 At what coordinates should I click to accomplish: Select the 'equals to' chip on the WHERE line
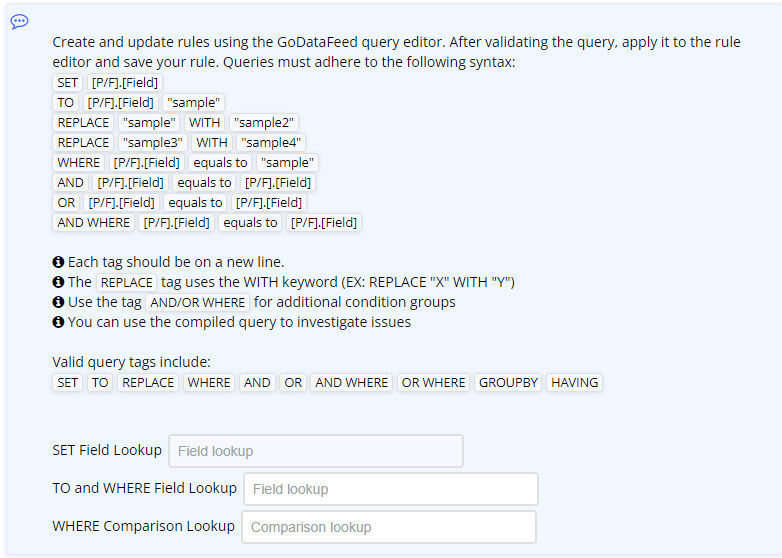click(220, 163)
